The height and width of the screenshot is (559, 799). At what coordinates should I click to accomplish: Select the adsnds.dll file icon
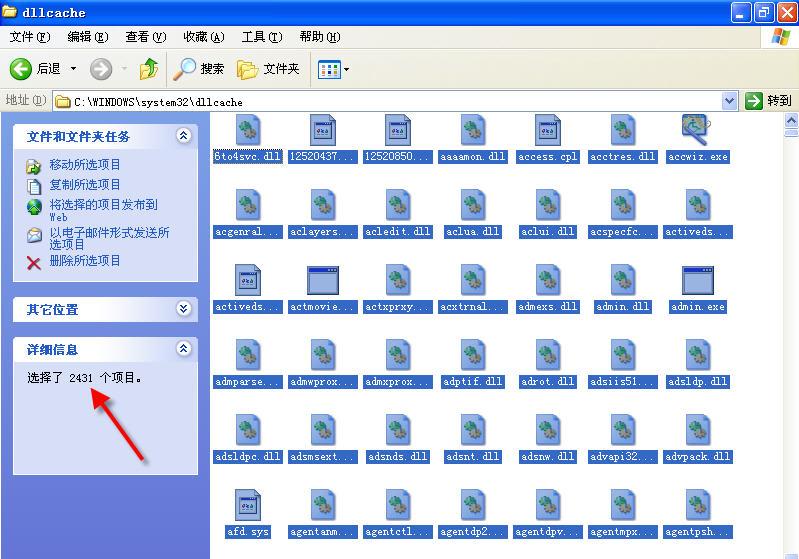point(398,430)
